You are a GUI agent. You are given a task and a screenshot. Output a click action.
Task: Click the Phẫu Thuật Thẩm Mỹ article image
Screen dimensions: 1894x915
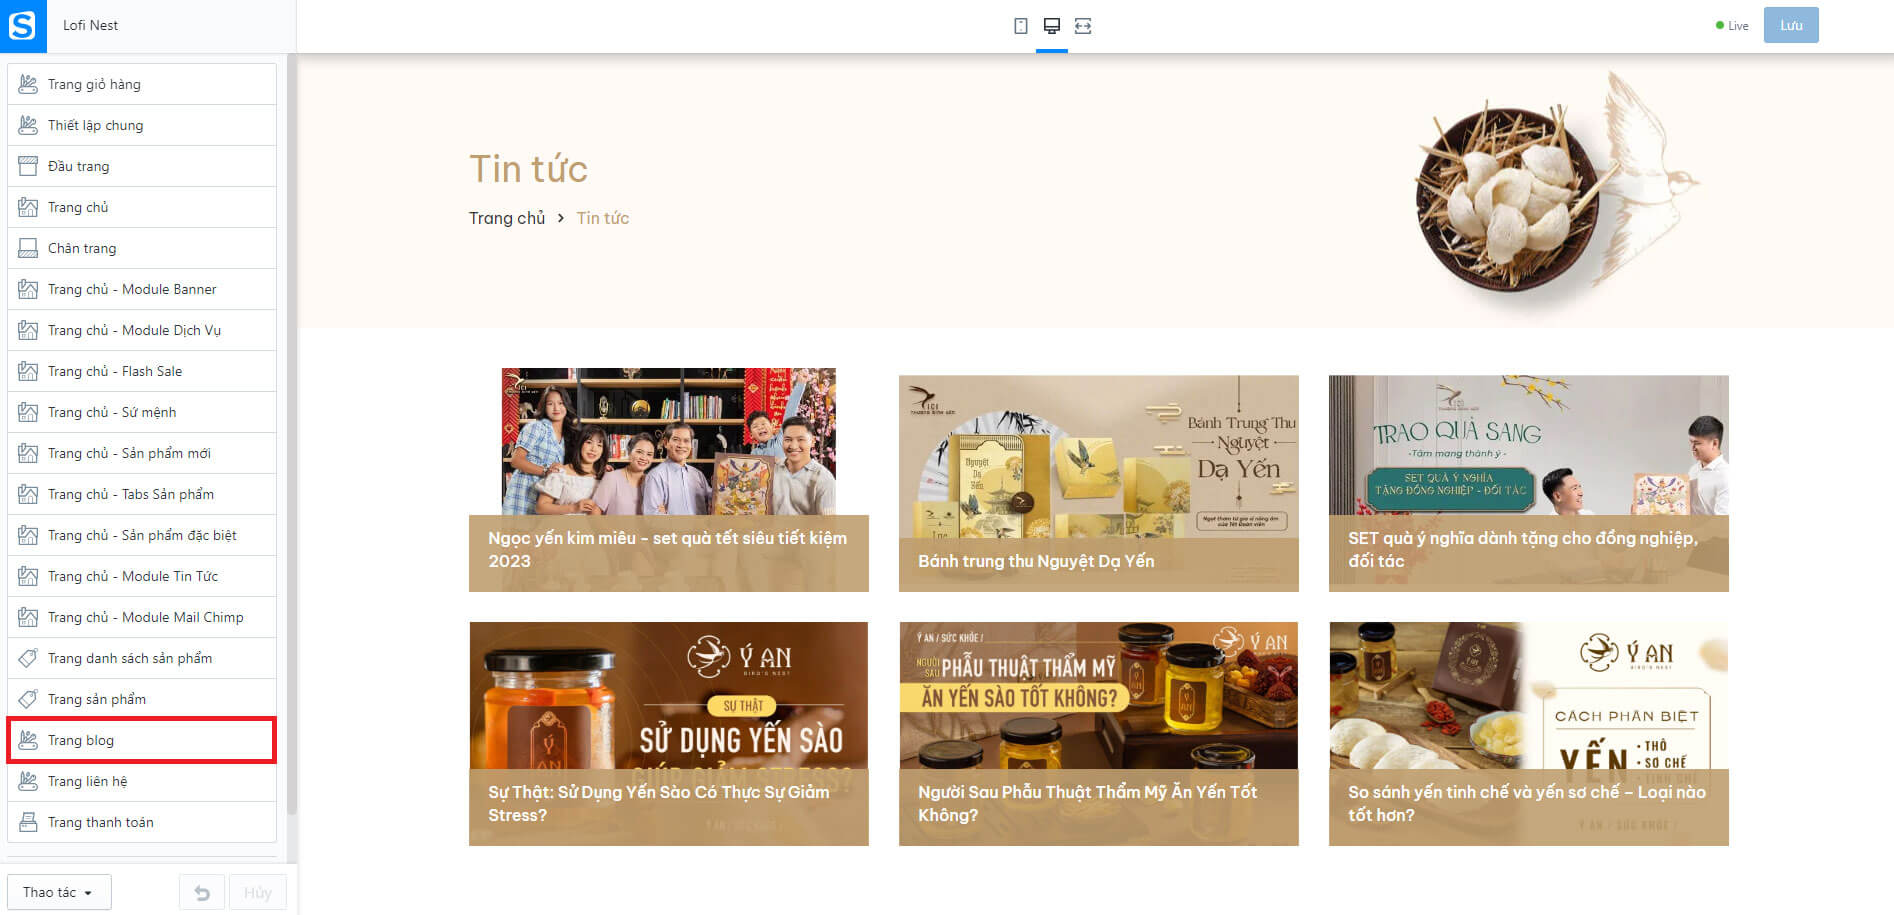[x=1099, y=696]
